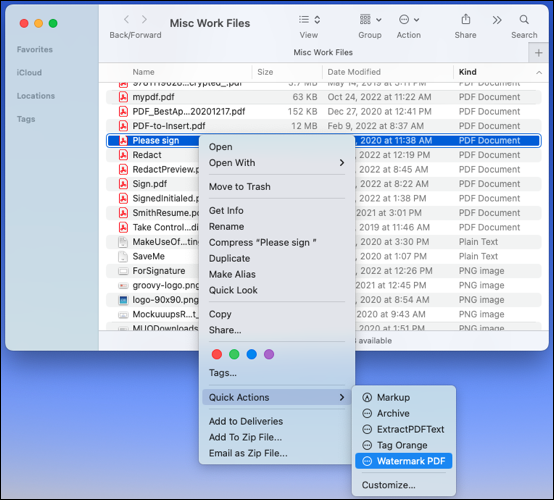Click the SmithResume PDF file icon
The width and height of the screenshot is (554, 500).
123,213
